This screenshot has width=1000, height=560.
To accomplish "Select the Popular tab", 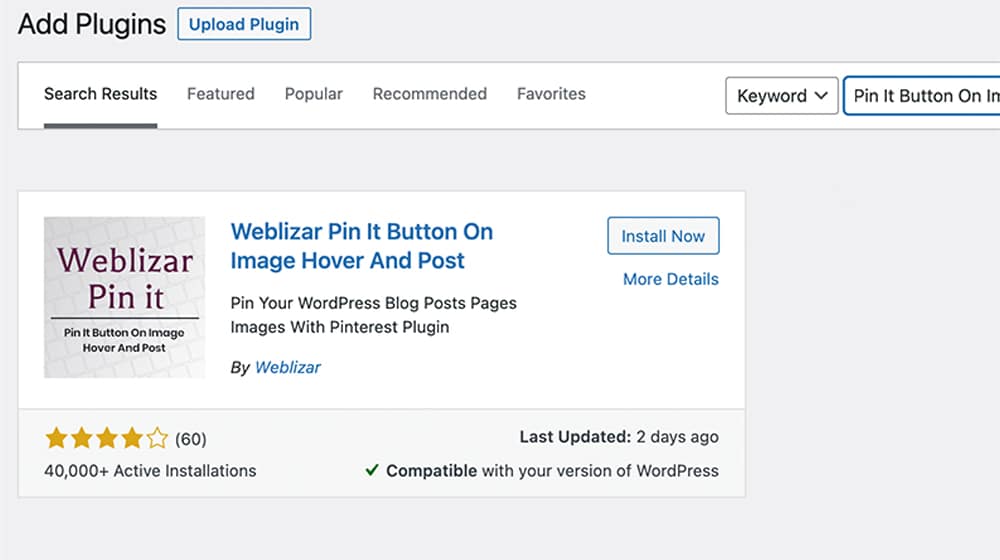I will click(x=314, y=94).
